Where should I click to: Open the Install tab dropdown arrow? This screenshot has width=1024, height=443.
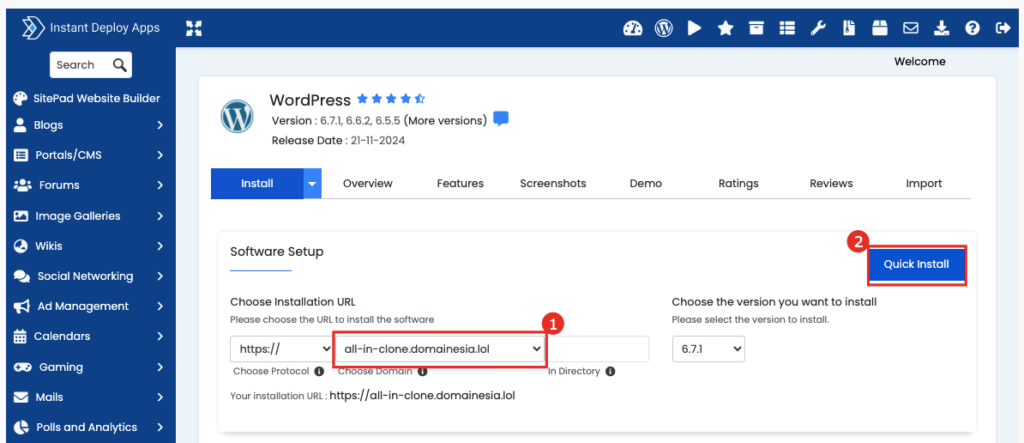312,184
